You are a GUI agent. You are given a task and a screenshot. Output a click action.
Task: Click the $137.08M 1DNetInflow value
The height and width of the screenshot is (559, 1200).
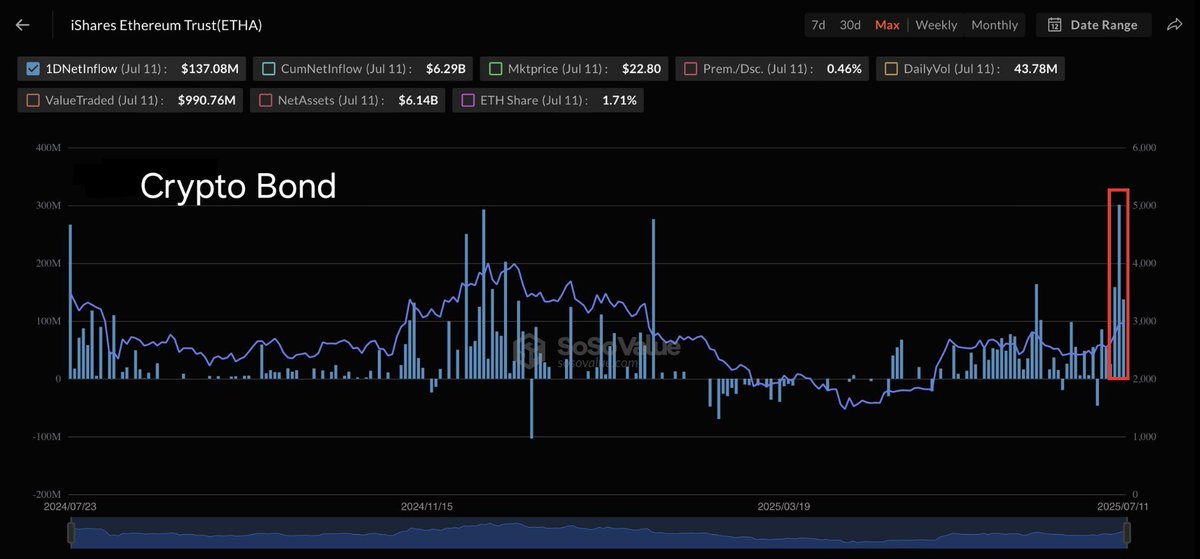209,69
